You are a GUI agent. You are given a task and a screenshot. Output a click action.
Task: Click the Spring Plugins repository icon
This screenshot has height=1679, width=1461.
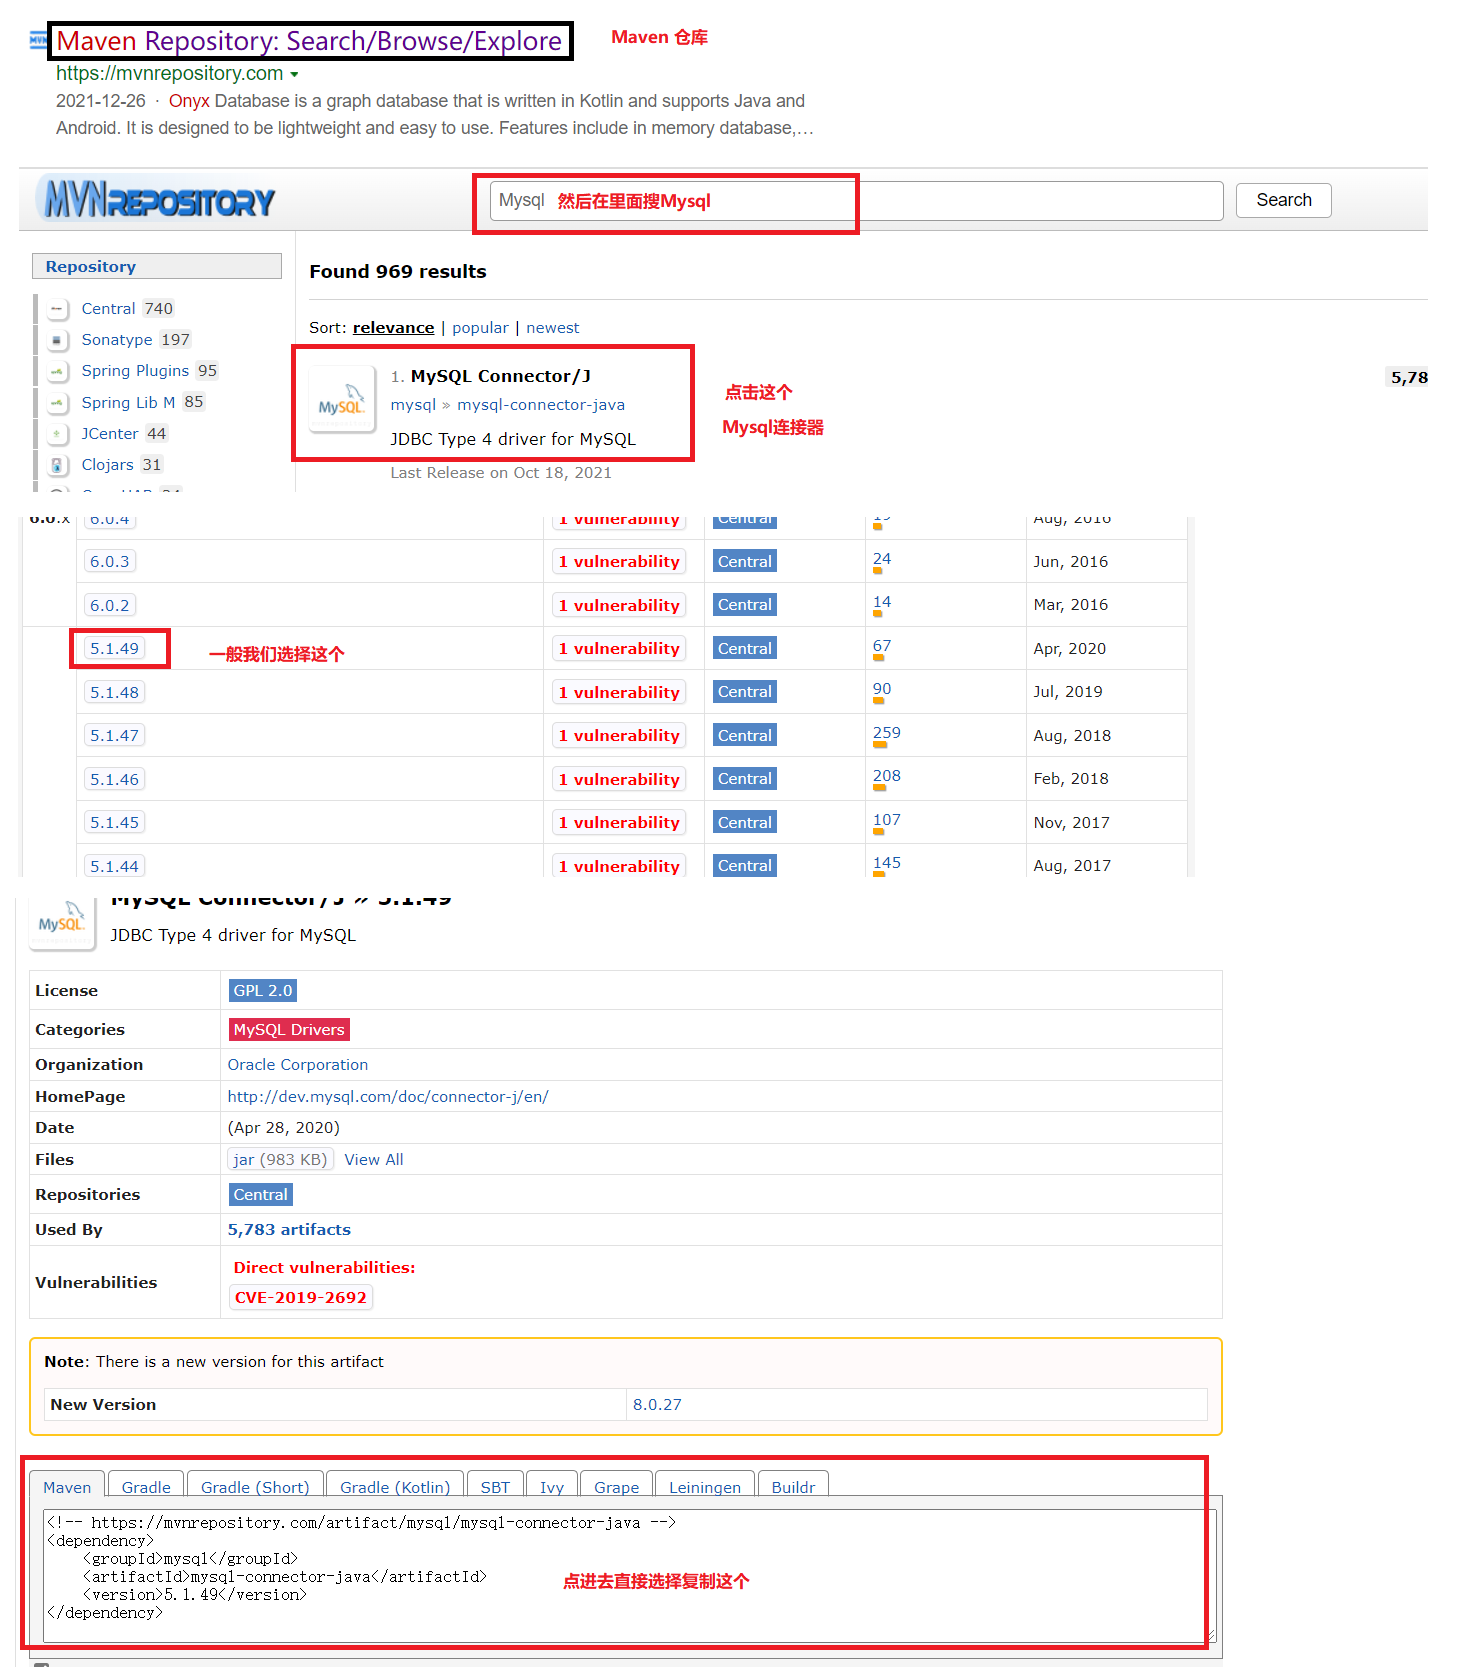[x=57, y=371]
